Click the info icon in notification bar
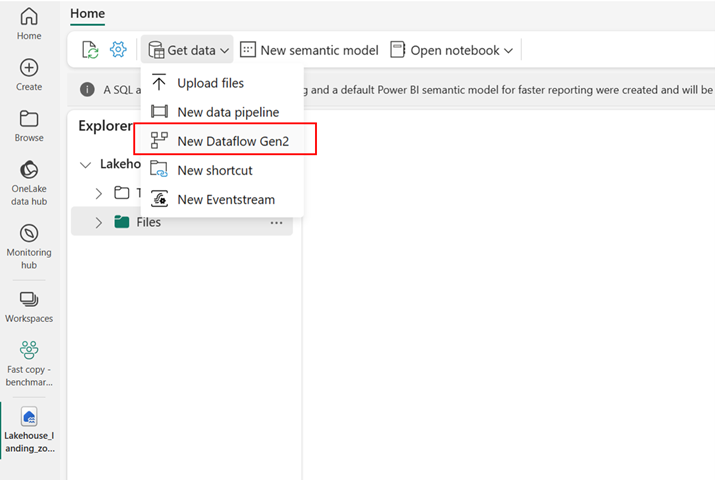 pos(87,89)
